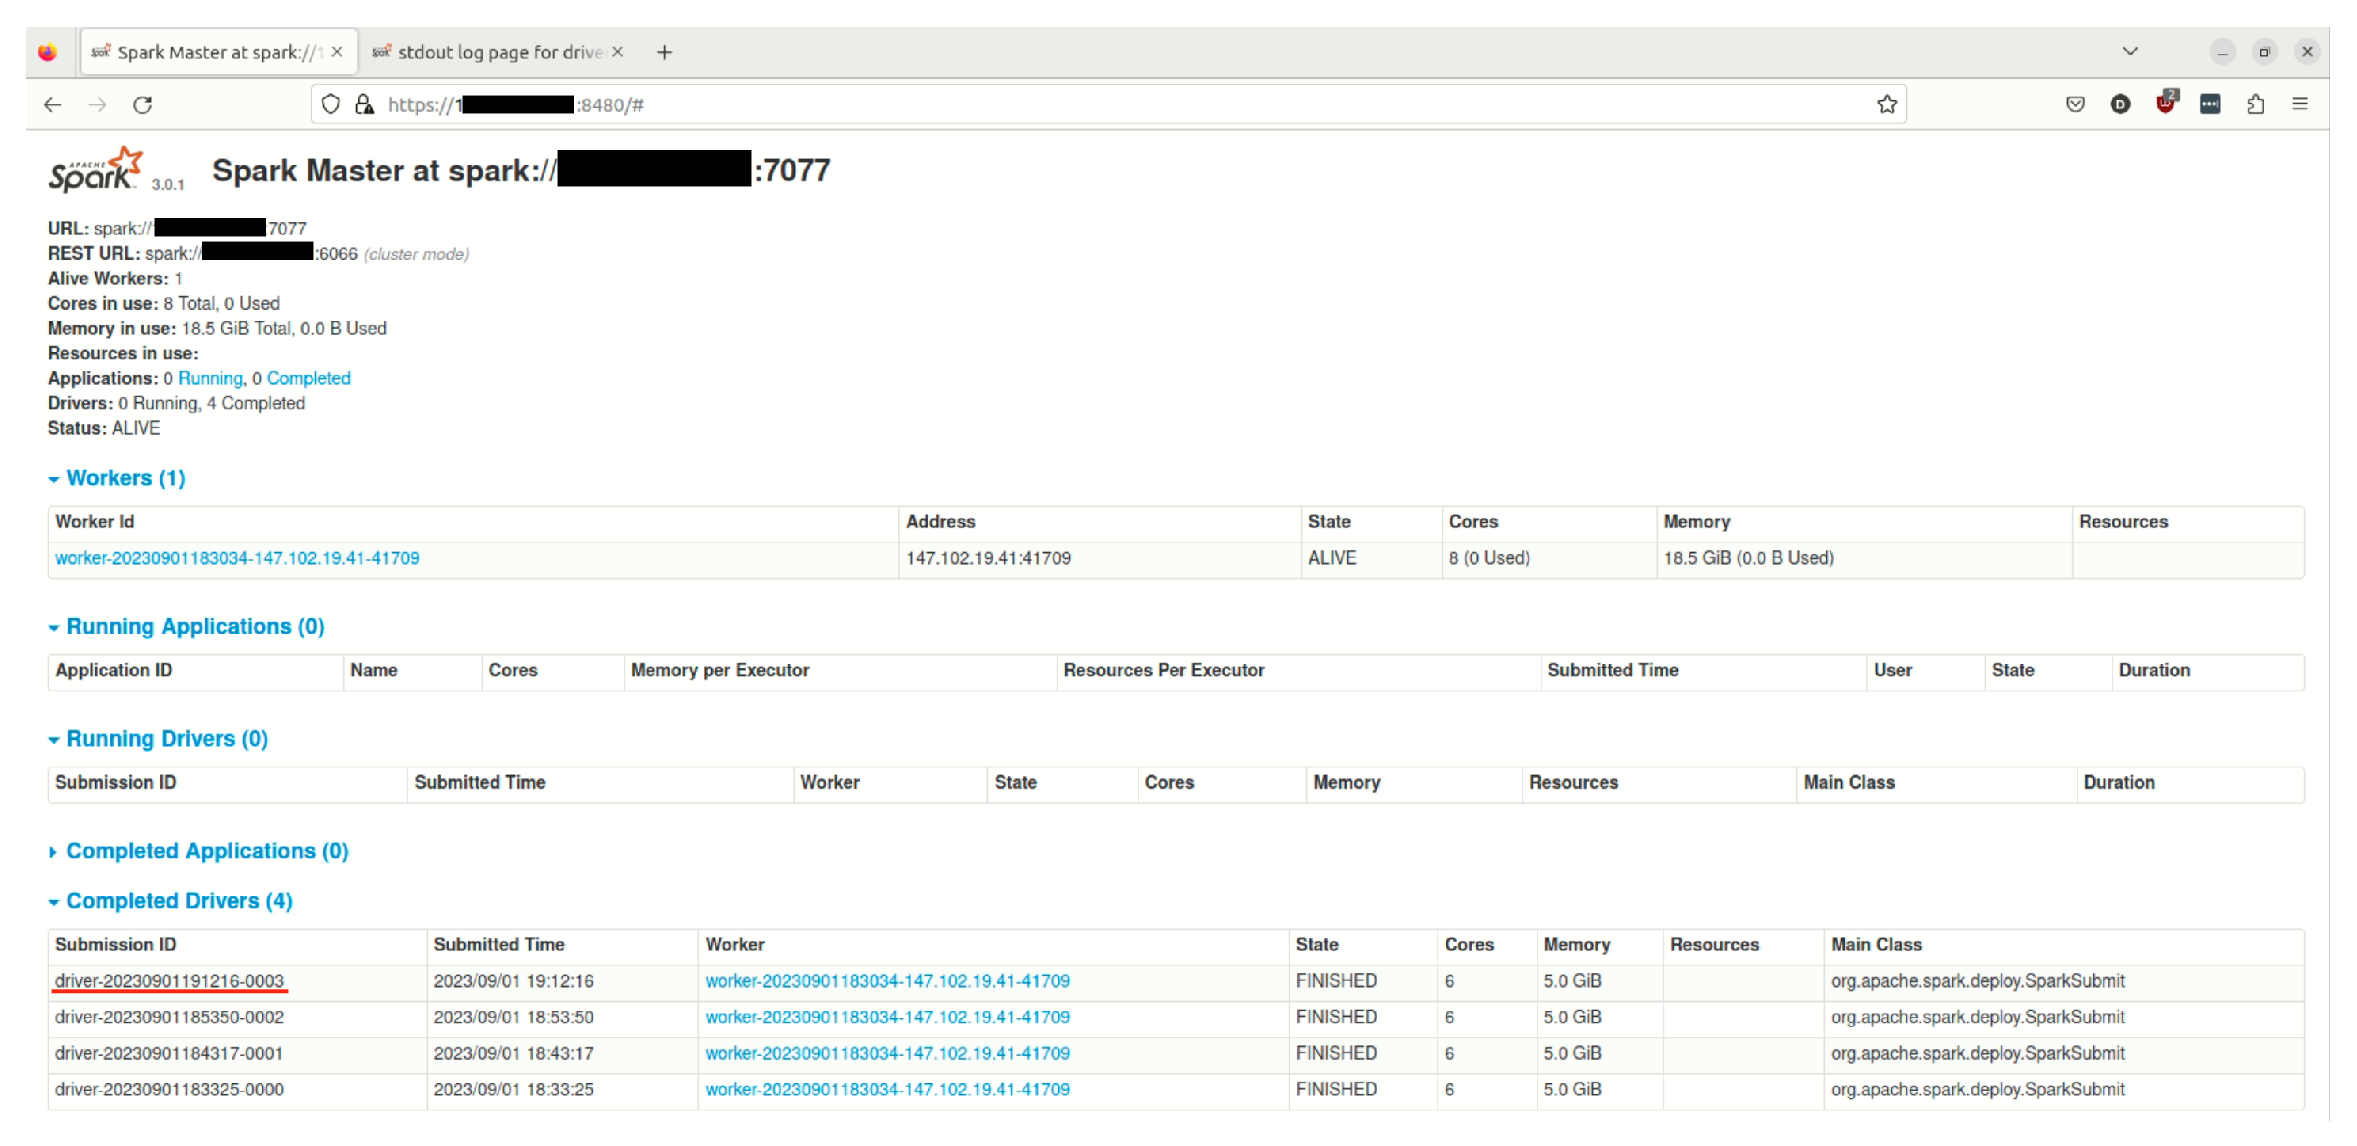Click the browser Reload page icon

pos(143,105)
